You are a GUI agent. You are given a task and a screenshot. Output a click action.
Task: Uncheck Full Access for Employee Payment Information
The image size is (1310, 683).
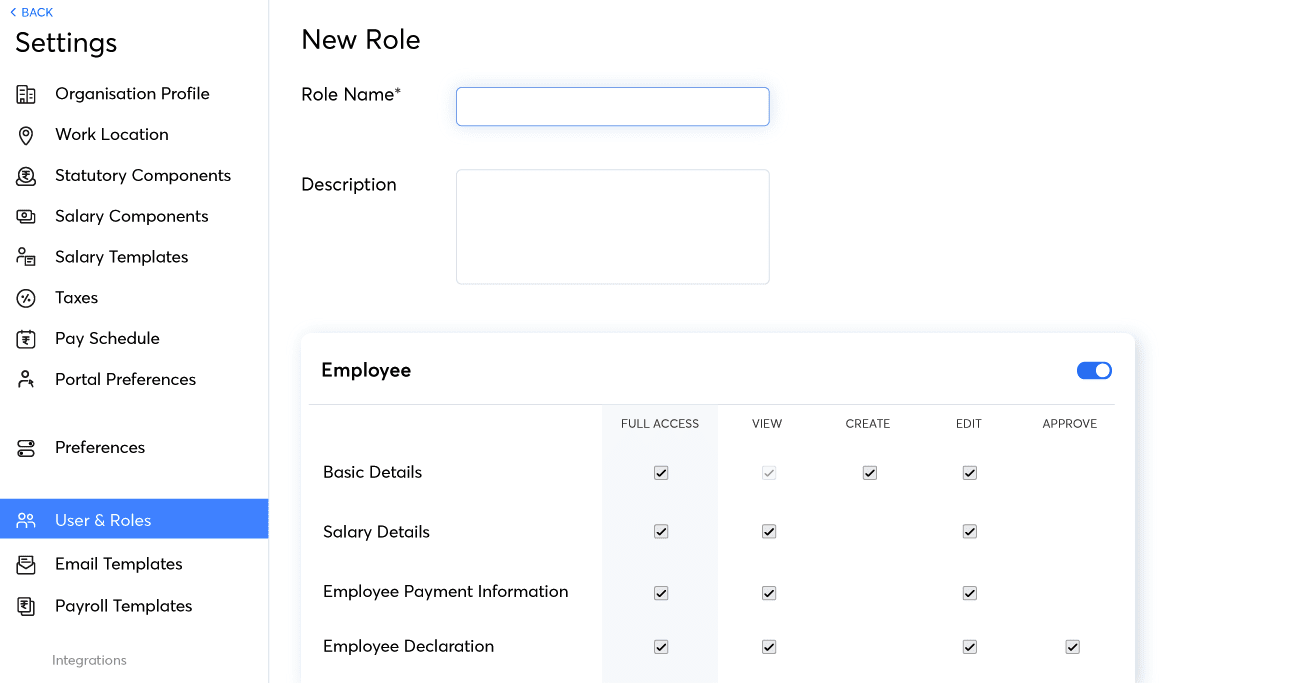pyautogui.click(x=661, y=593)
